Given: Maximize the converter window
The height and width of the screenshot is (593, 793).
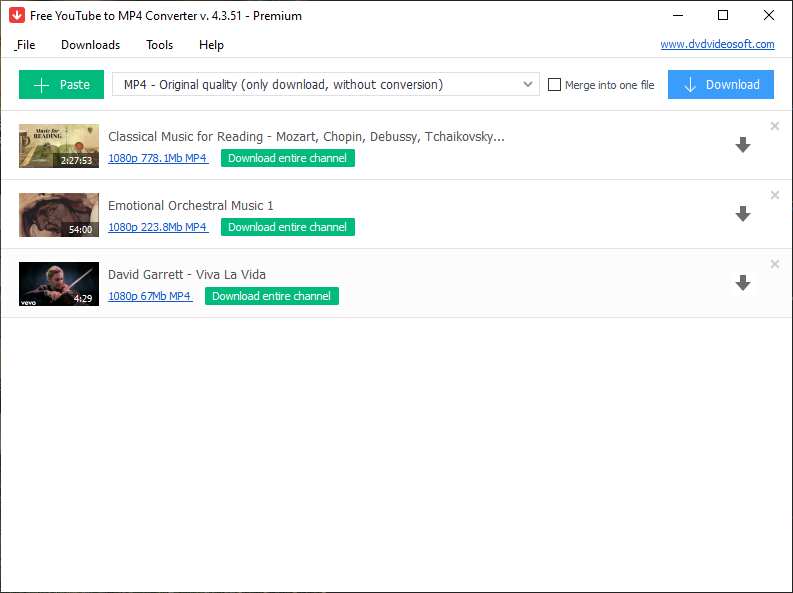Looking at the screenshot, I should pos(723,15).
